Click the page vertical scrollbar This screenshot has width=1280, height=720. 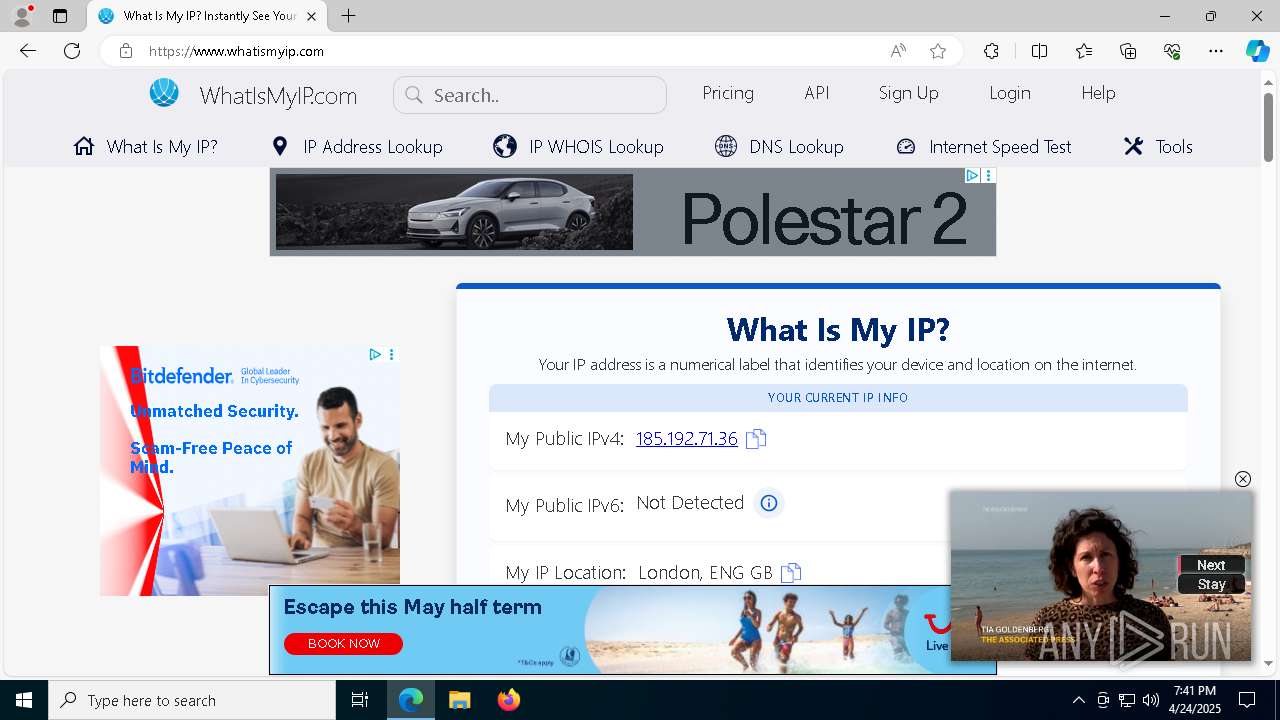click(1268, 127)
